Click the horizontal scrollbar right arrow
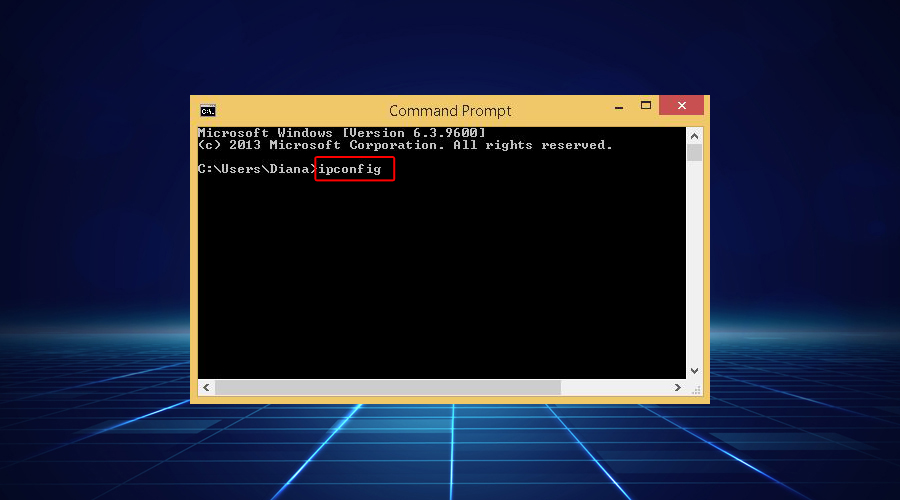900x500 pixels. click(678, 387)
